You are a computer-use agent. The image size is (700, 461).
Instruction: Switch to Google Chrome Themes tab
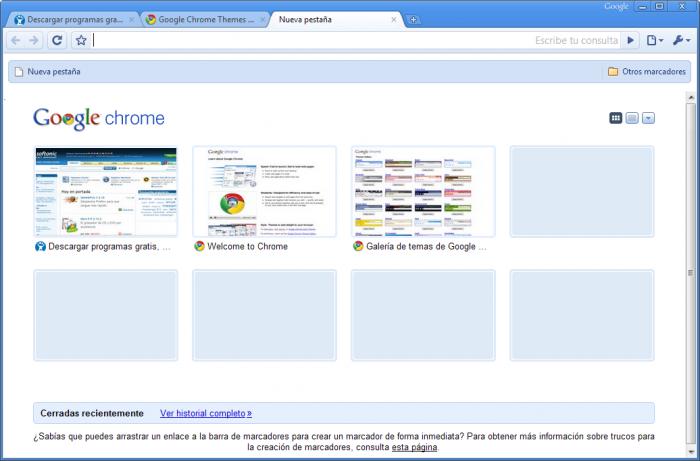(x=205, y=20)
